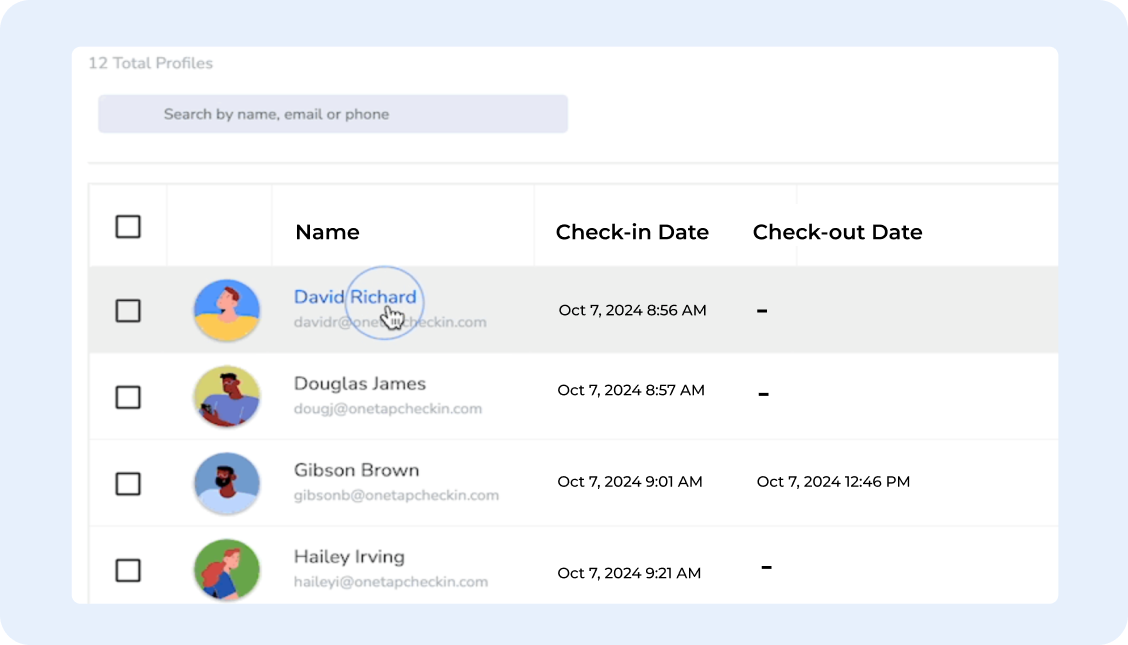Open the Gibson Brown name link
The image size is (1128, 645).
tap(356, 470)
